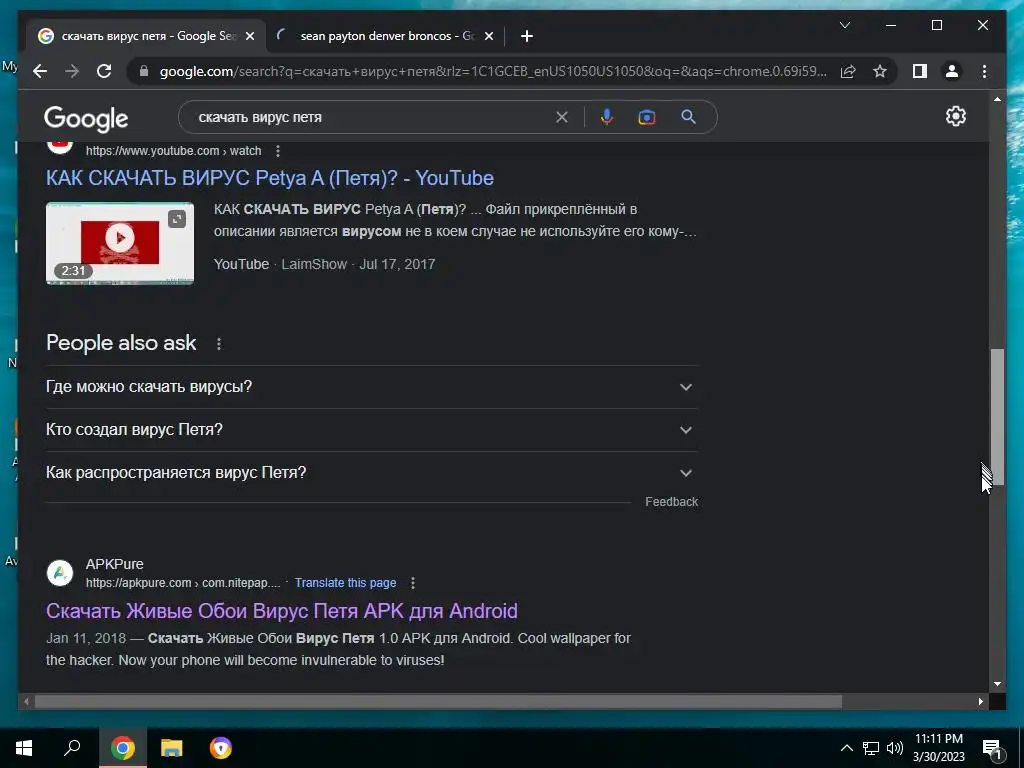
Task: Click the LaimShow channel name
Action: pos(314,264)
